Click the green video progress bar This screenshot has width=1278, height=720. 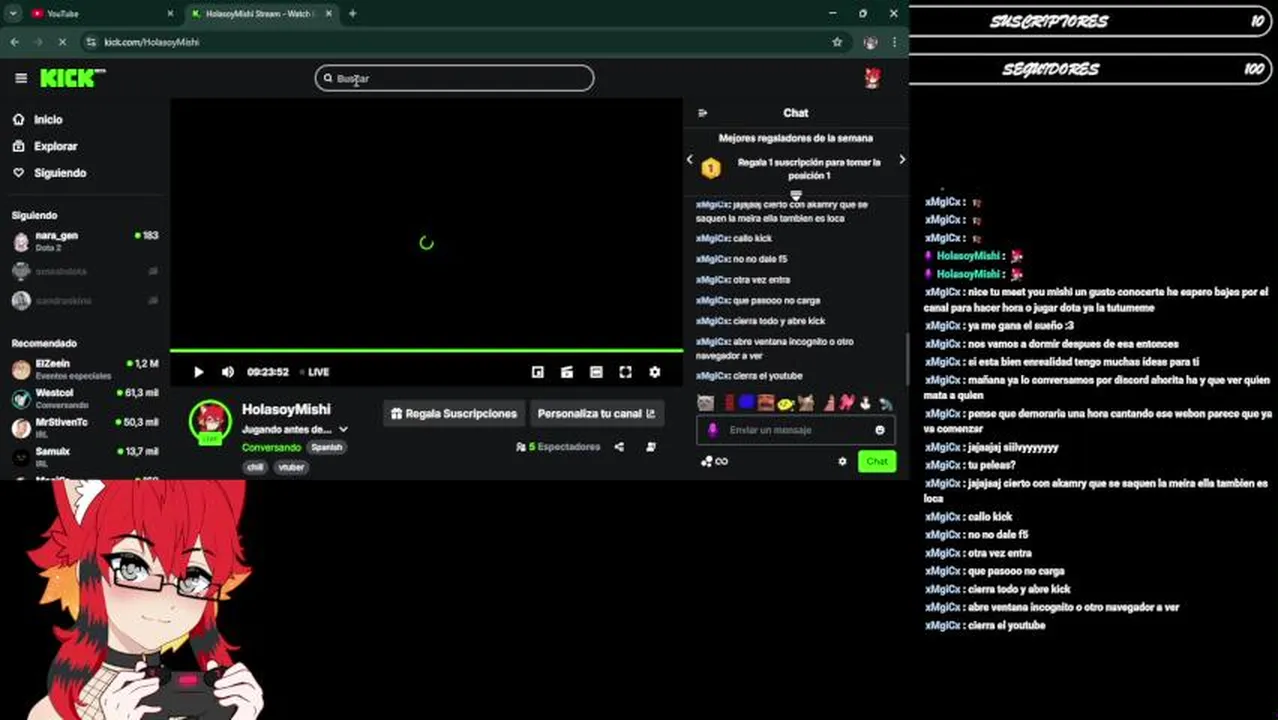(426, 351)
